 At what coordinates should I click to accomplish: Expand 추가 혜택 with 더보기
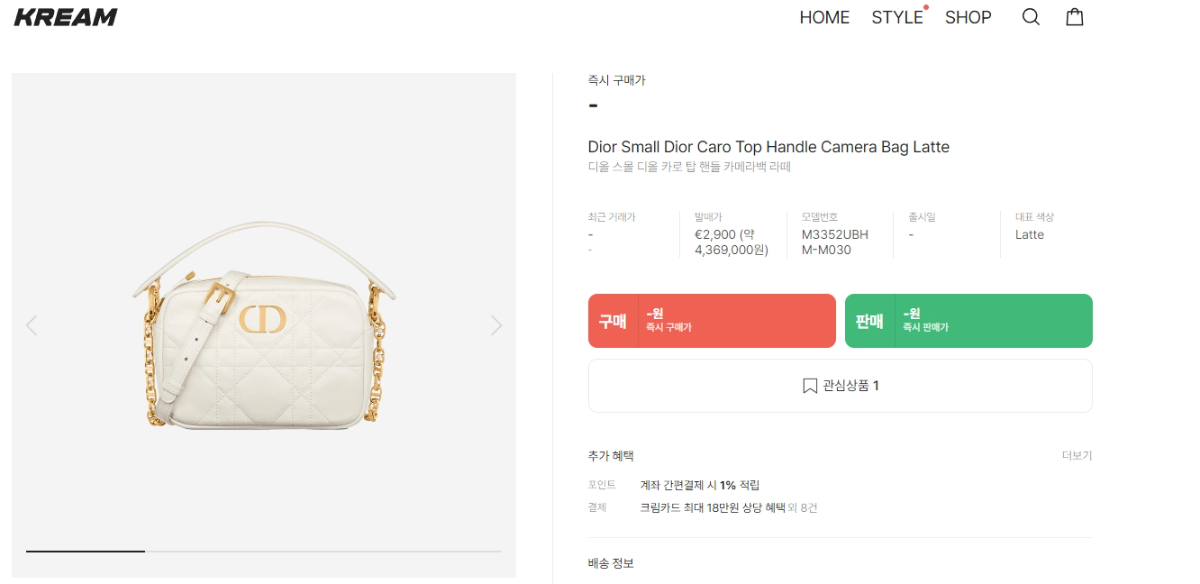click(x=1077, y=456)
